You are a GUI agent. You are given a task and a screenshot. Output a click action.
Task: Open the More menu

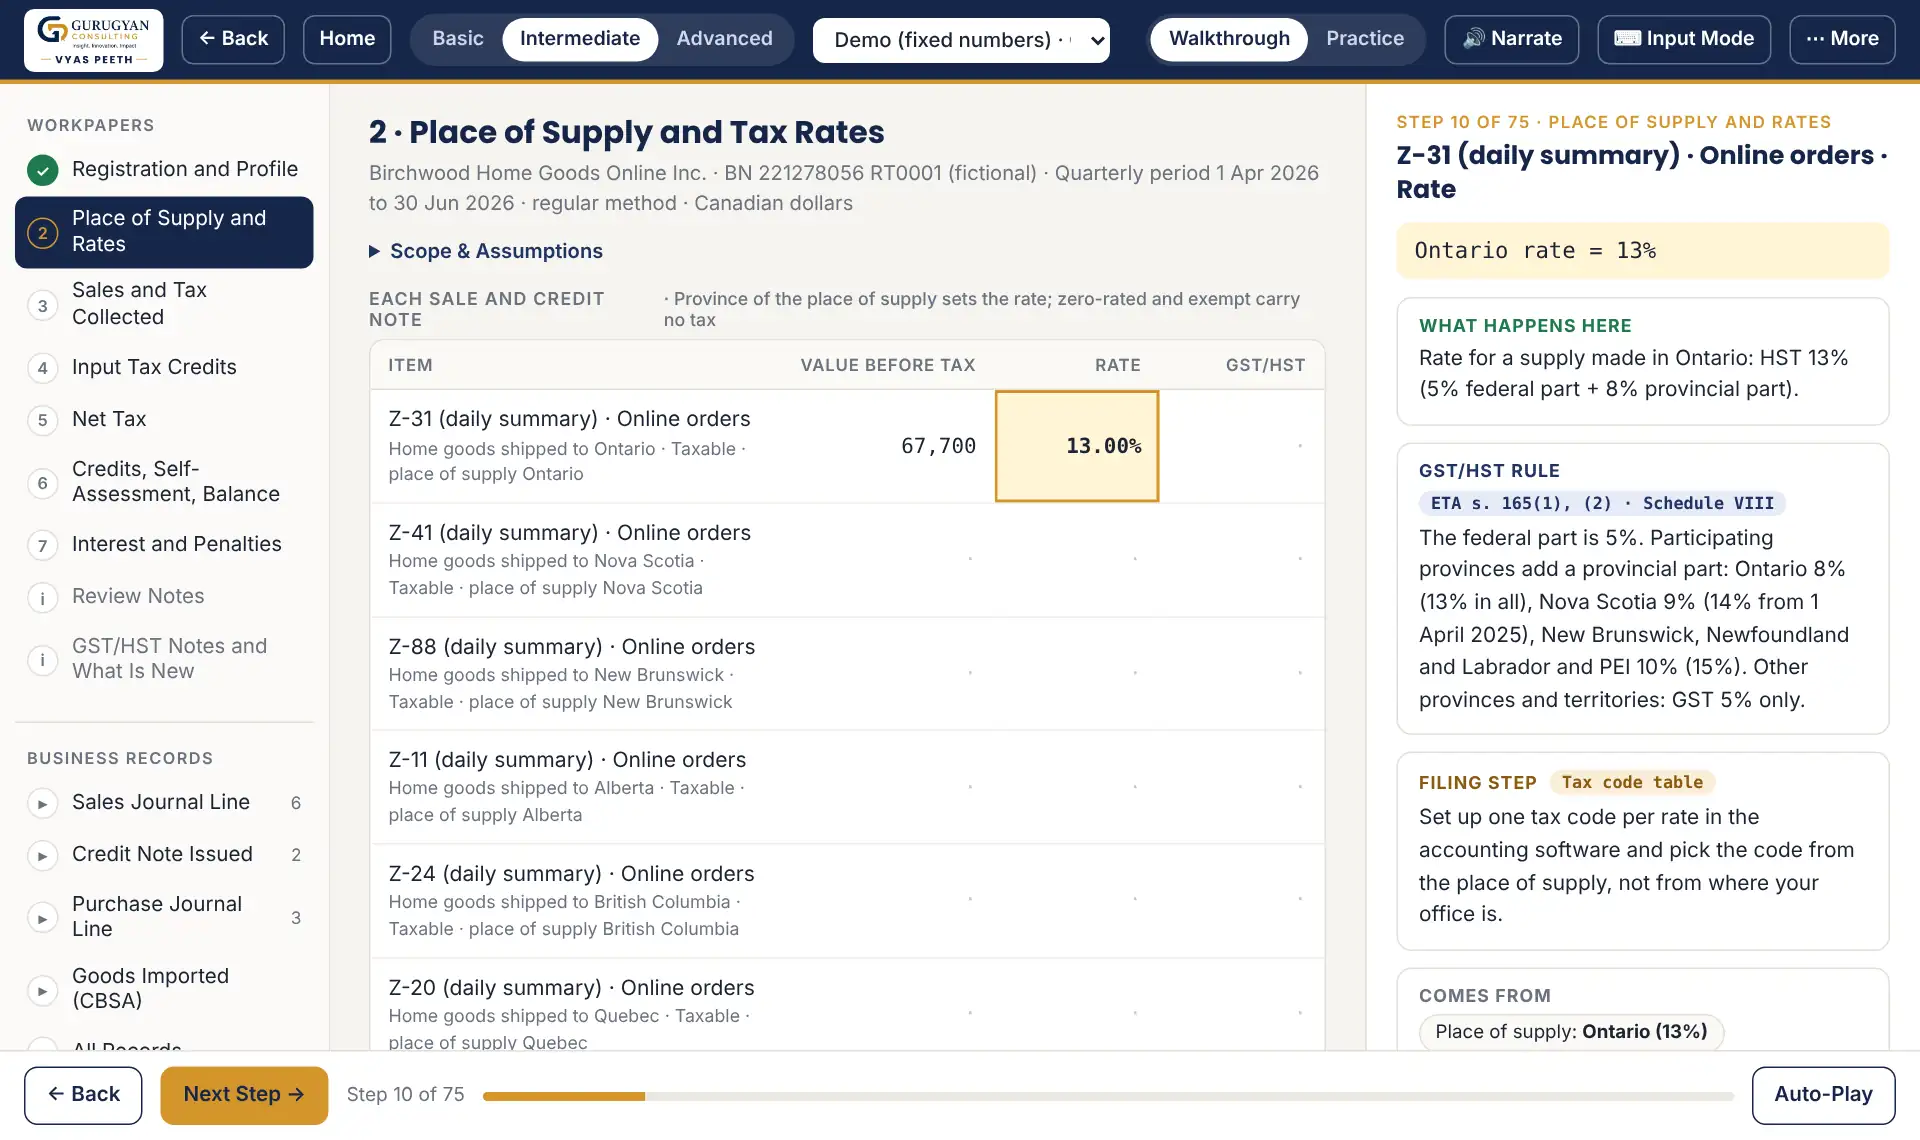[1842, 39]
